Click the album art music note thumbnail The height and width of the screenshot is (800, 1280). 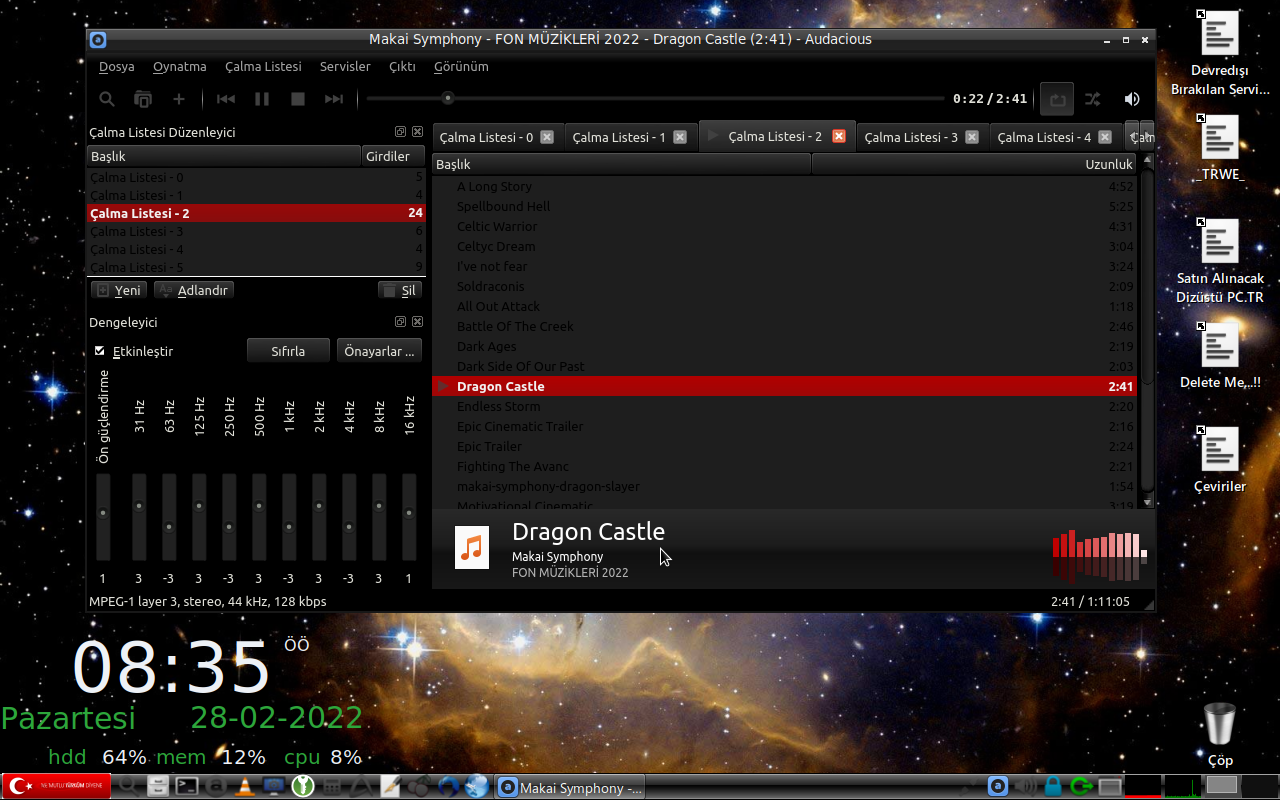coord(472,548)
